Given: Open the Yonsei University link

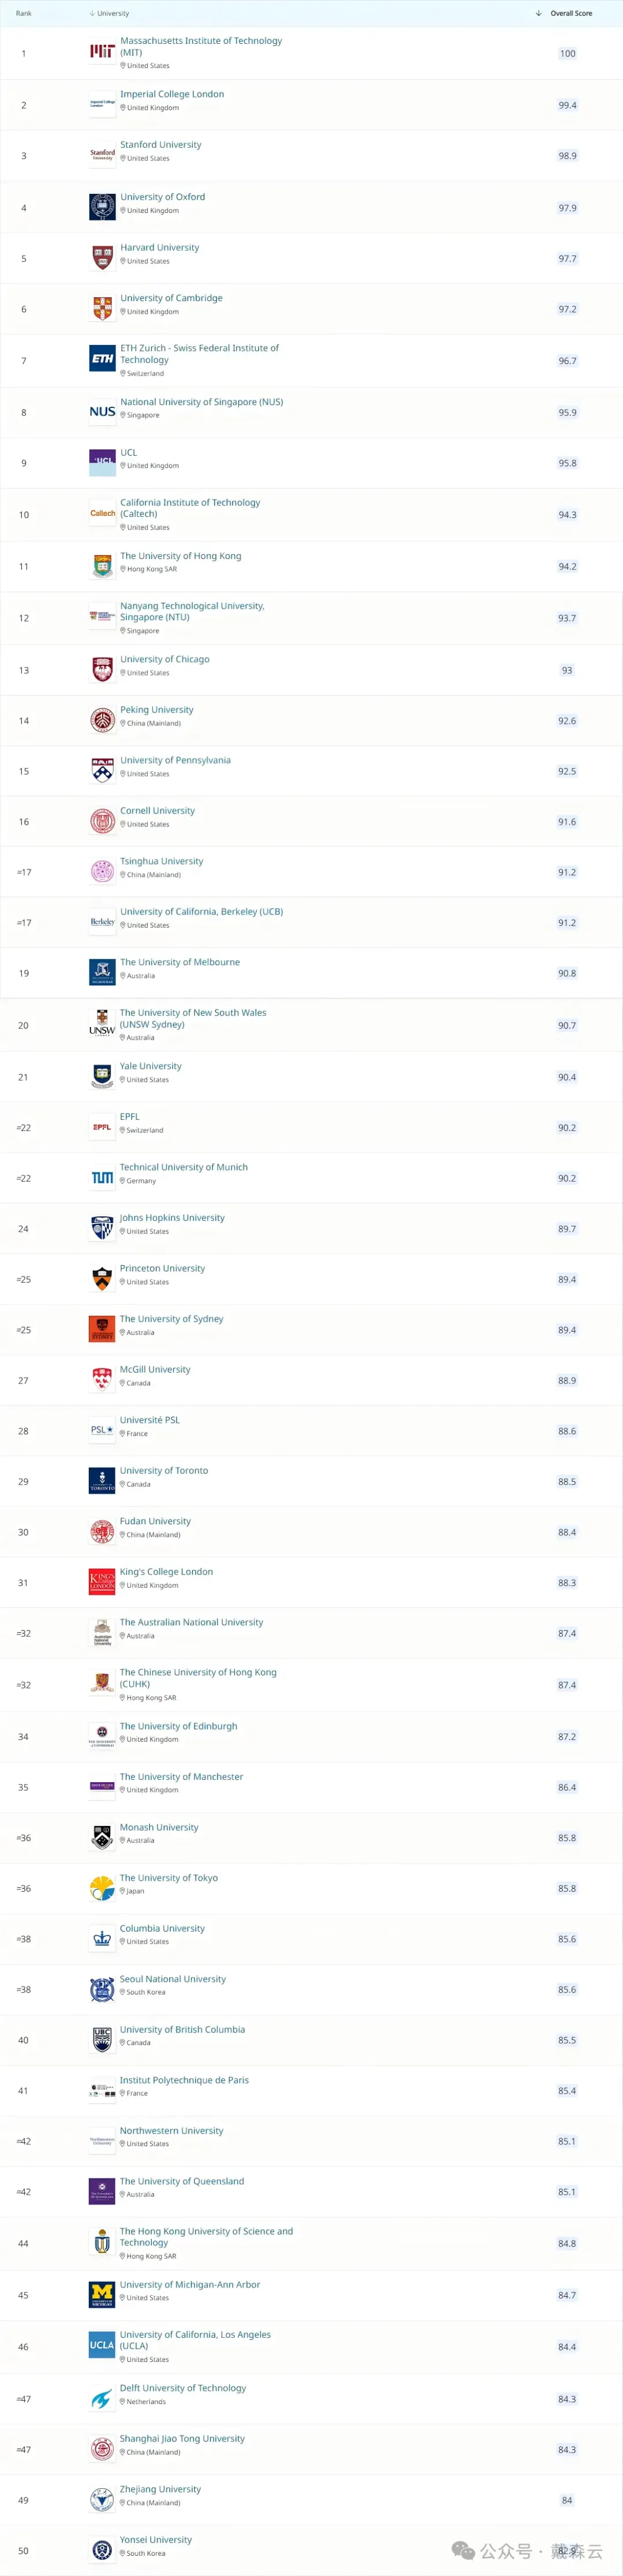Looking at the screenshot, I should pyautogui.click(x=156, y=2539).
